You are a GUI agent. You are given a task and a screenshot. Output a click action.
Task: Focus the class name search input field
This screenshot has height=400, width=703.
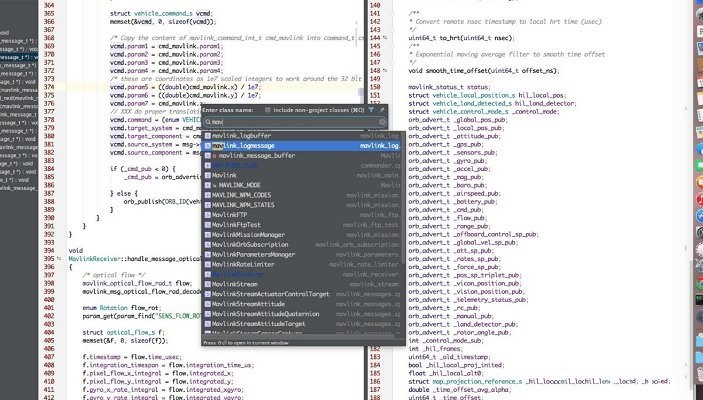tap(295, 122)
